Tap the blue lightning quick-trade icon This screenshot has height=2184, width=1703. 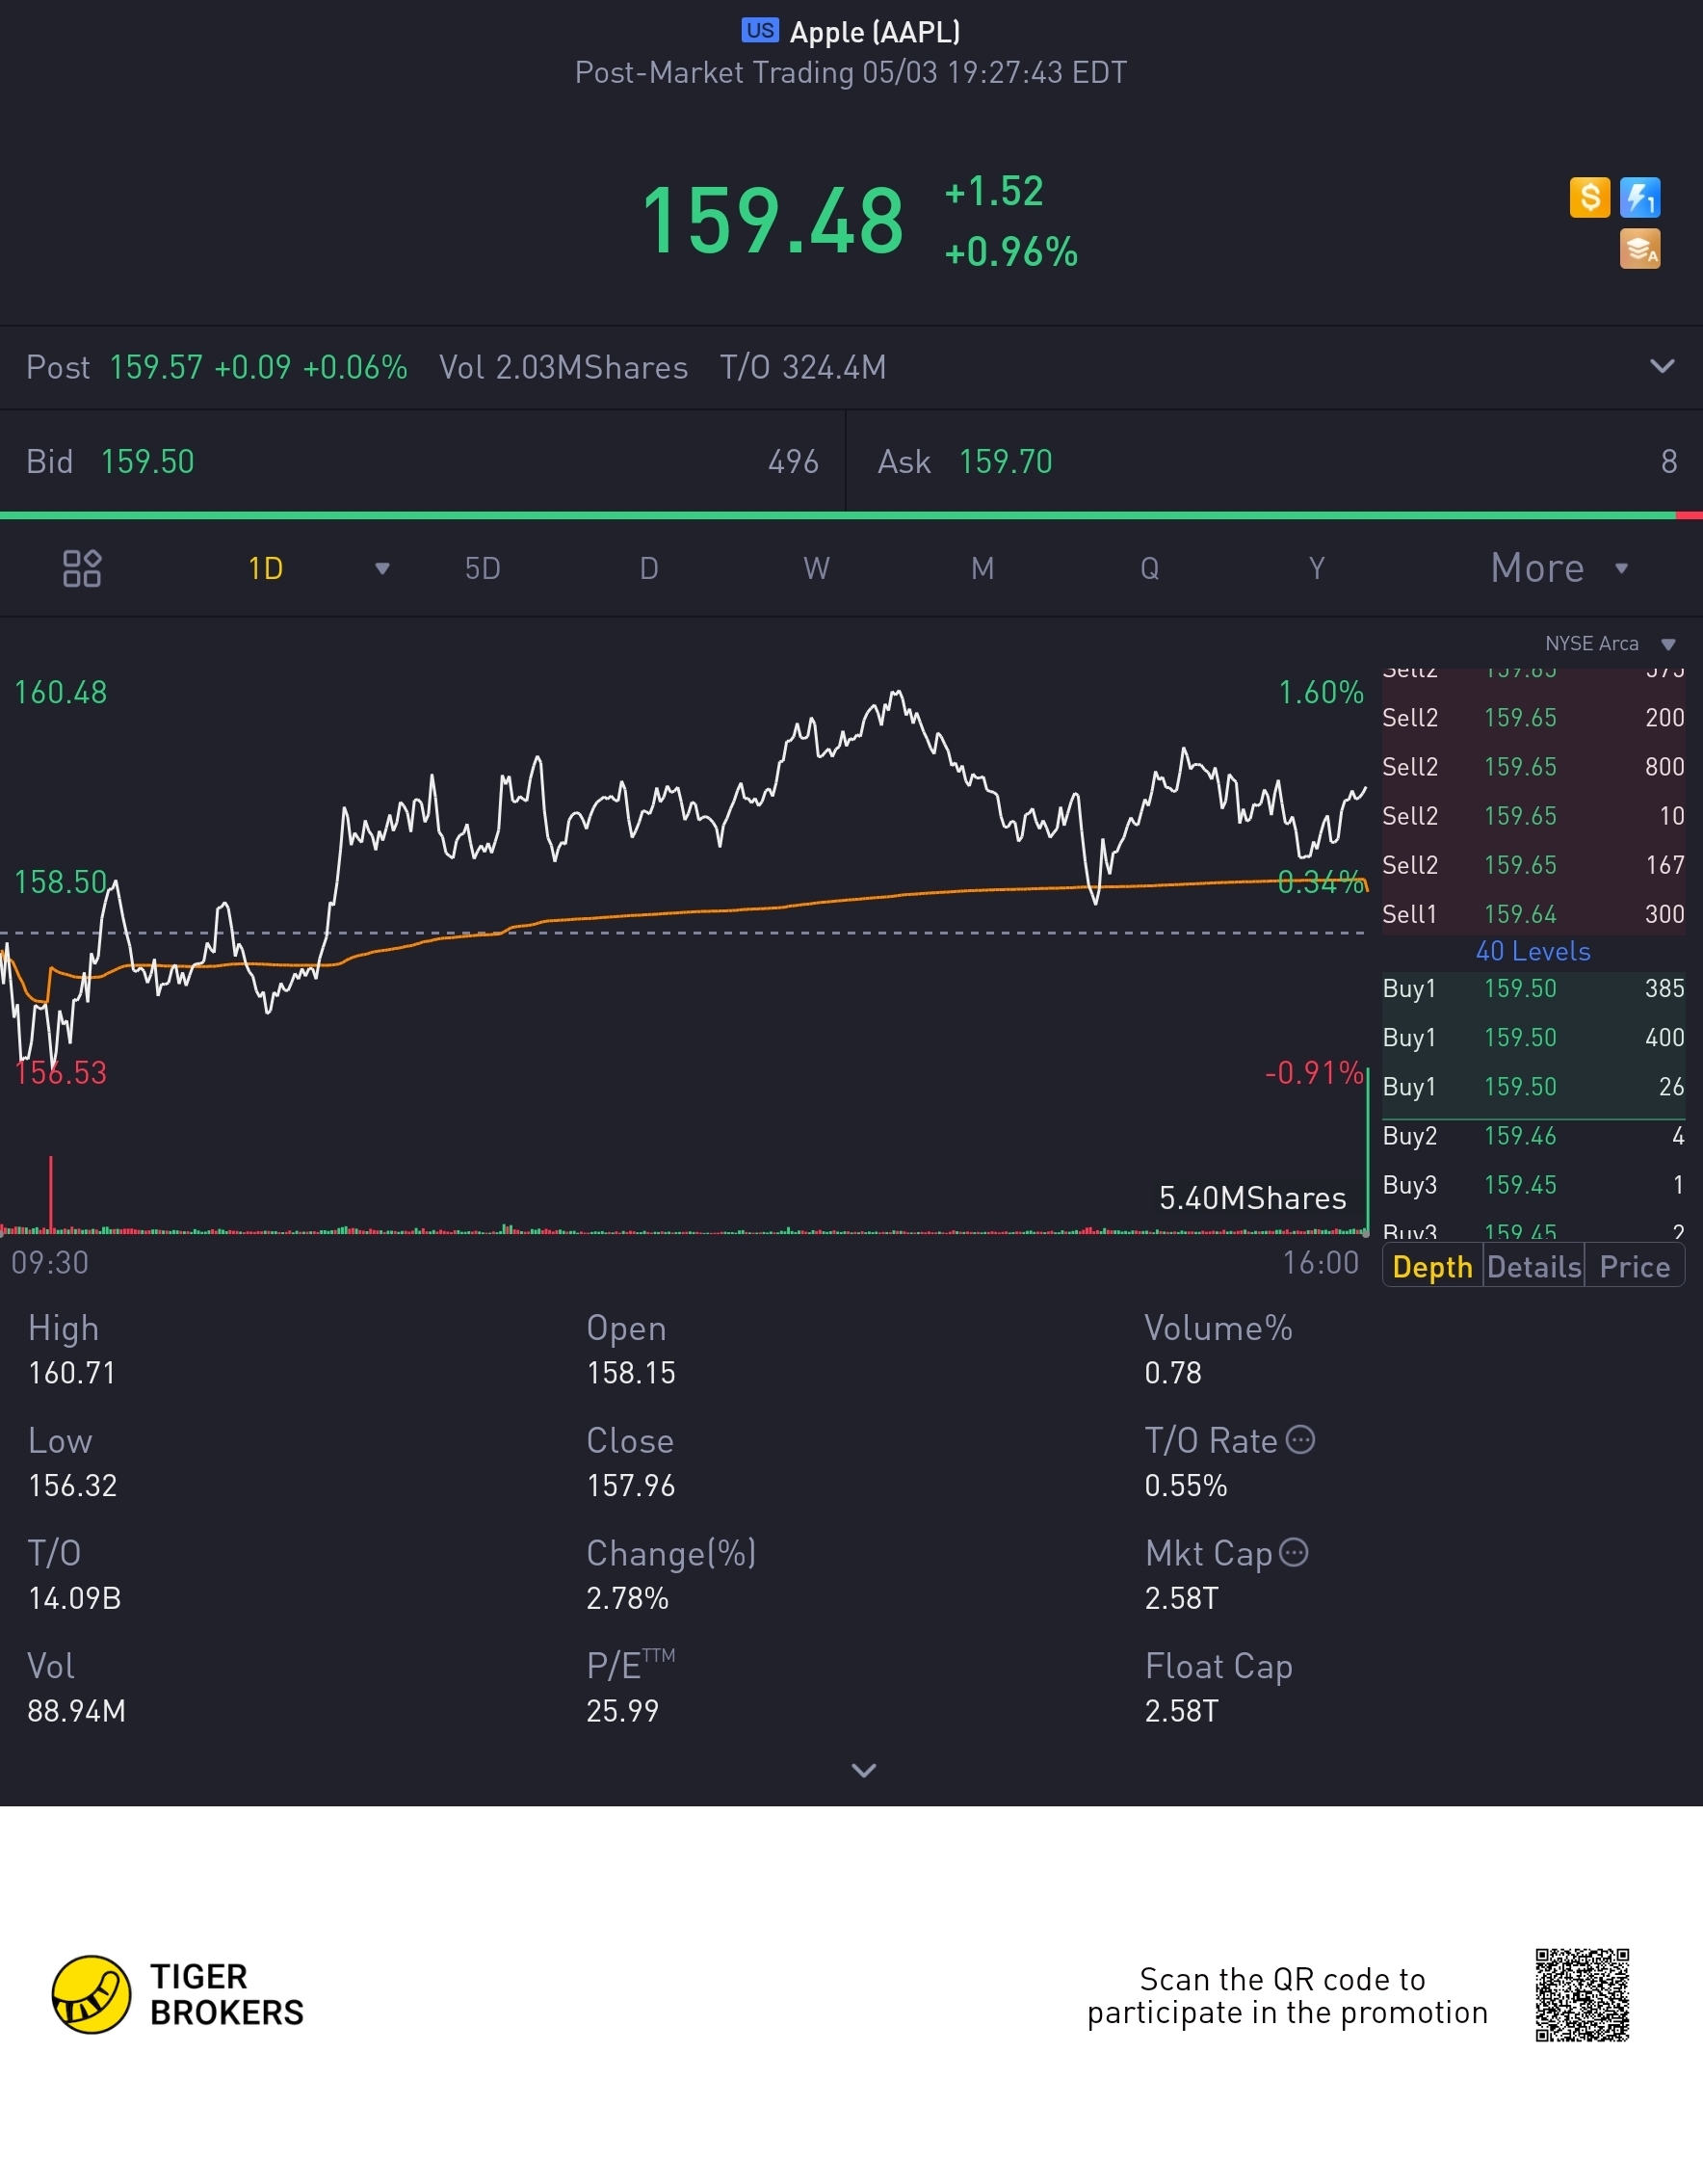(x=1640, y=197)
